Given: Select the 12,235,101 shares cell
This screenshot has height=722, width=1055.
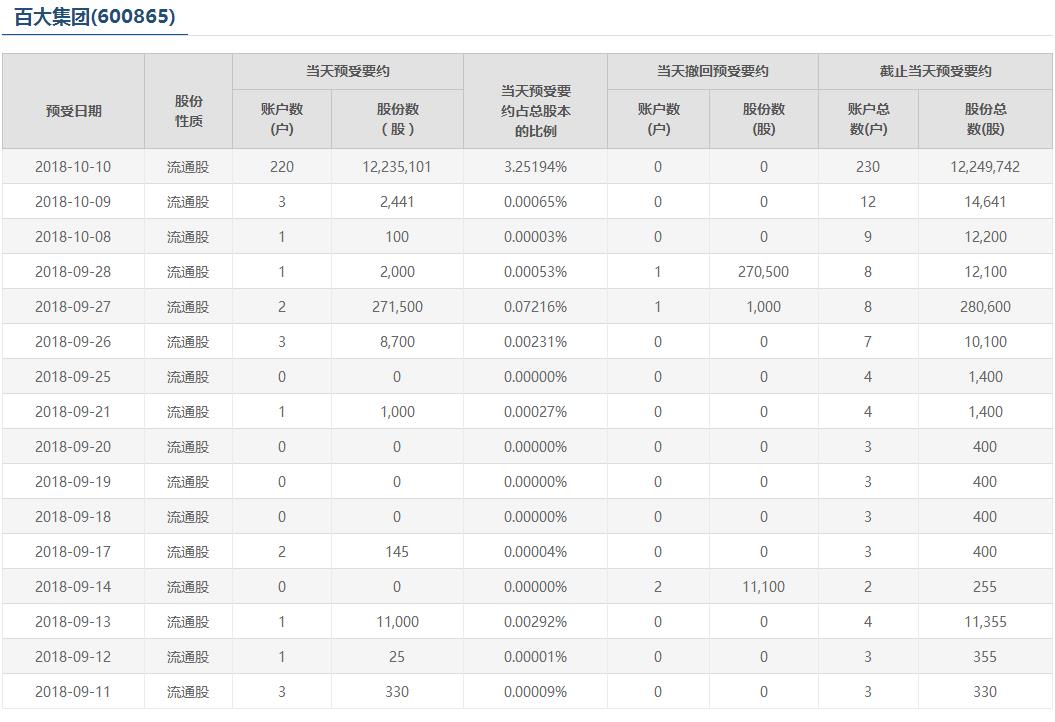Looking at the screenshot, I should [x=397, y=167].
